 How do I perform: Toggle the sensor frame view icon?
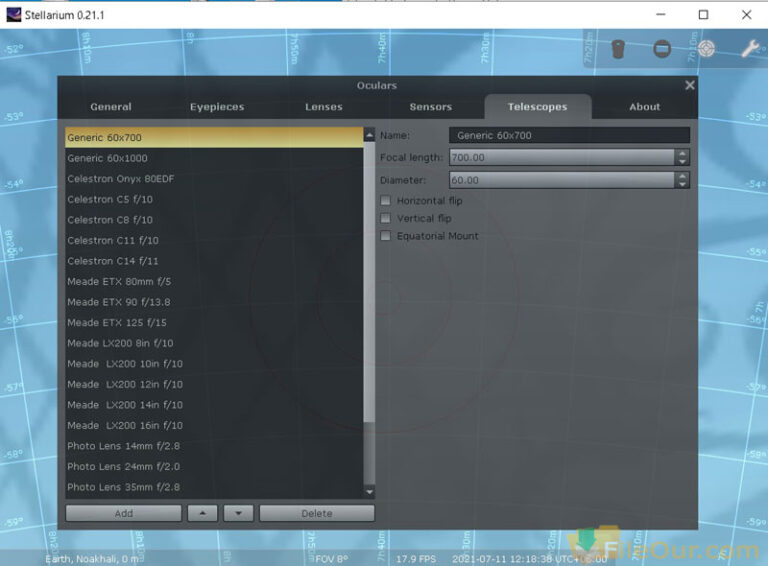[x=662, y=49]
